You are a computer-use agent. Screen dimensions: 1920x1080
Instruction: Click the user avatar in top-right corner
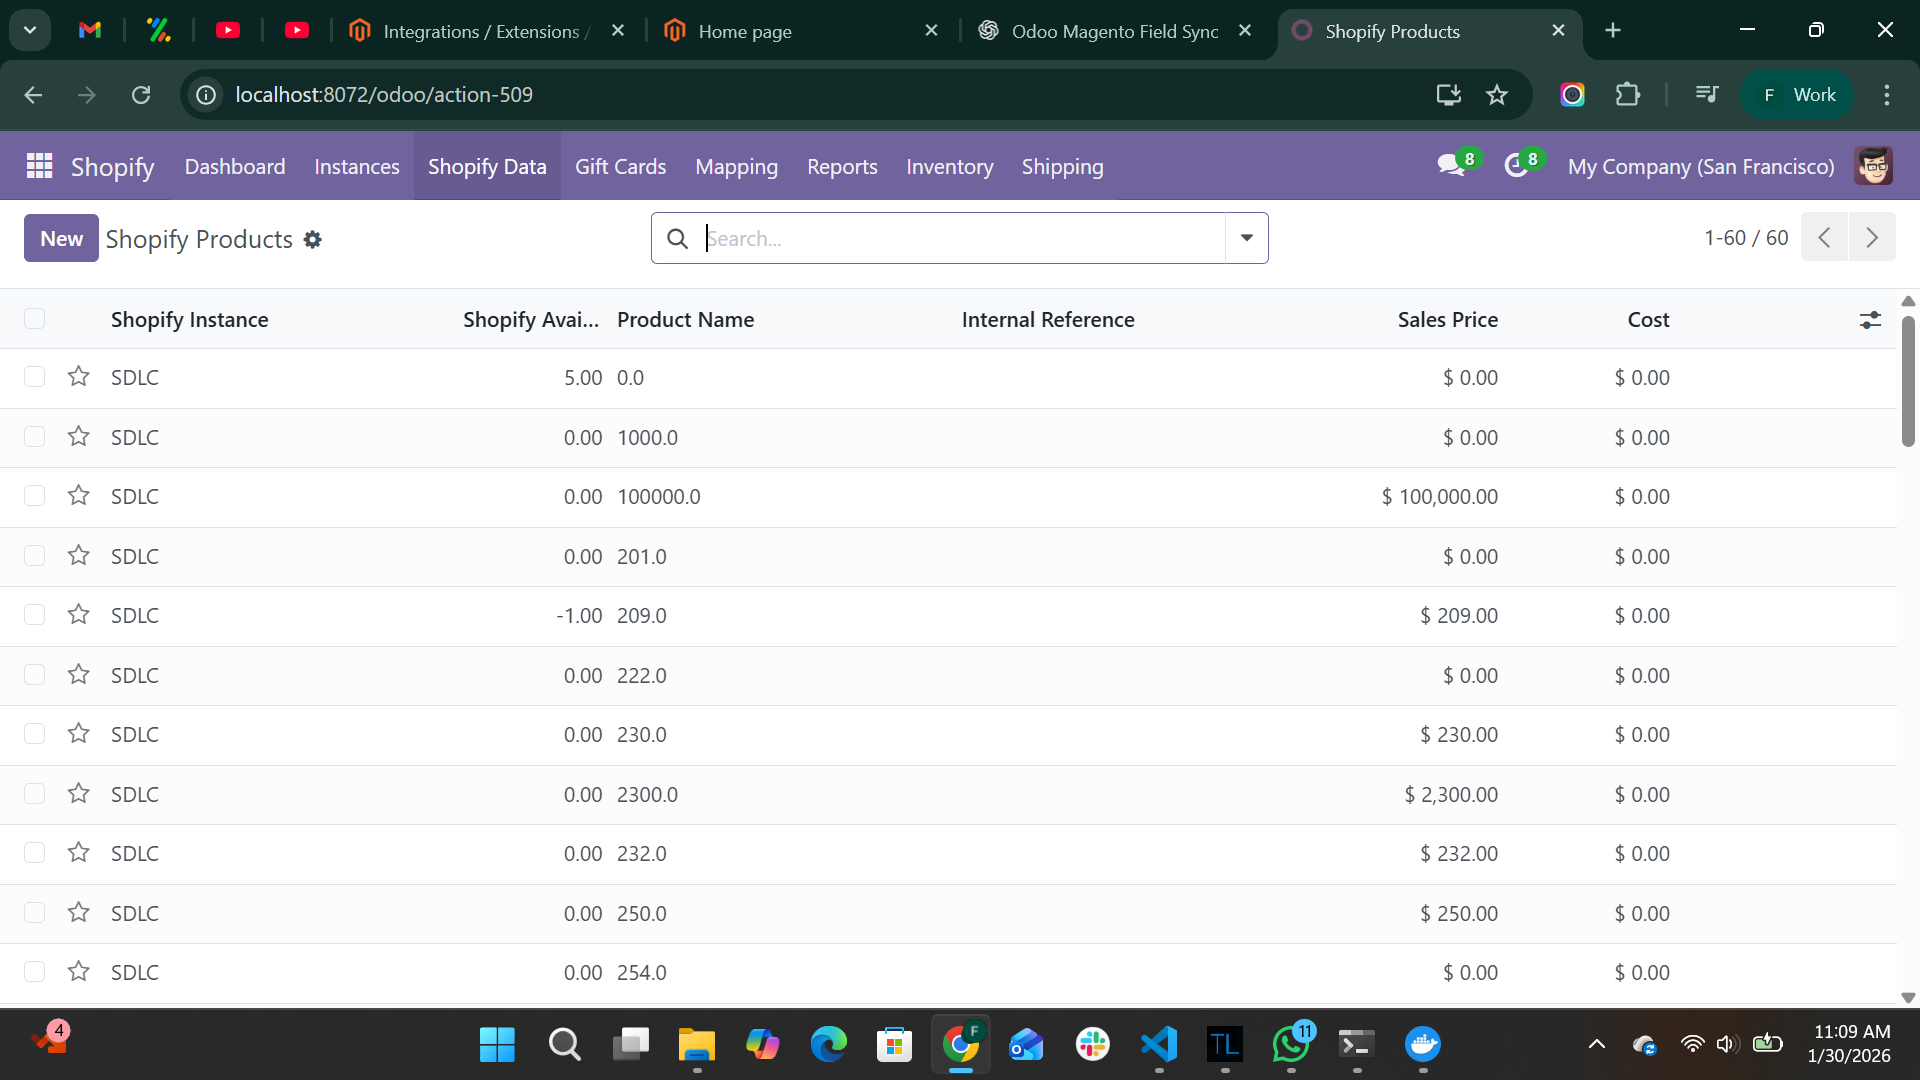point(1875,166)
